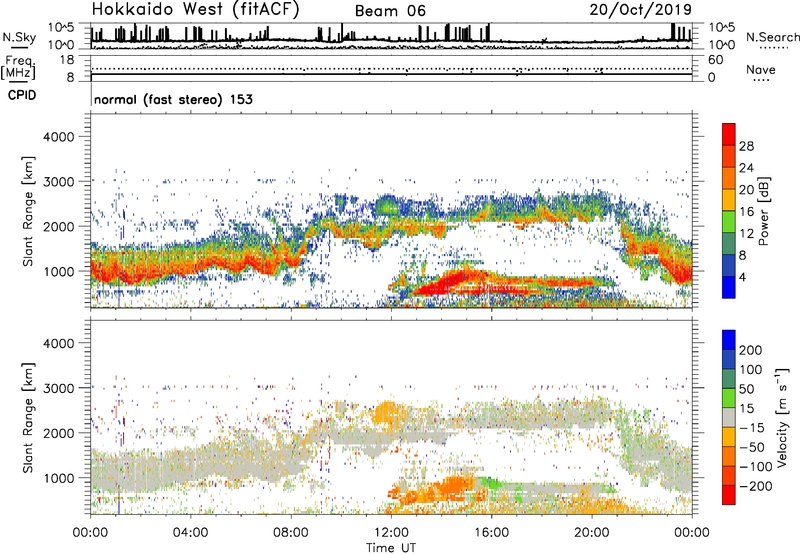Click the '08:00' time axis tick label
This screenshot has width=800, height=554.
[291, 533]
